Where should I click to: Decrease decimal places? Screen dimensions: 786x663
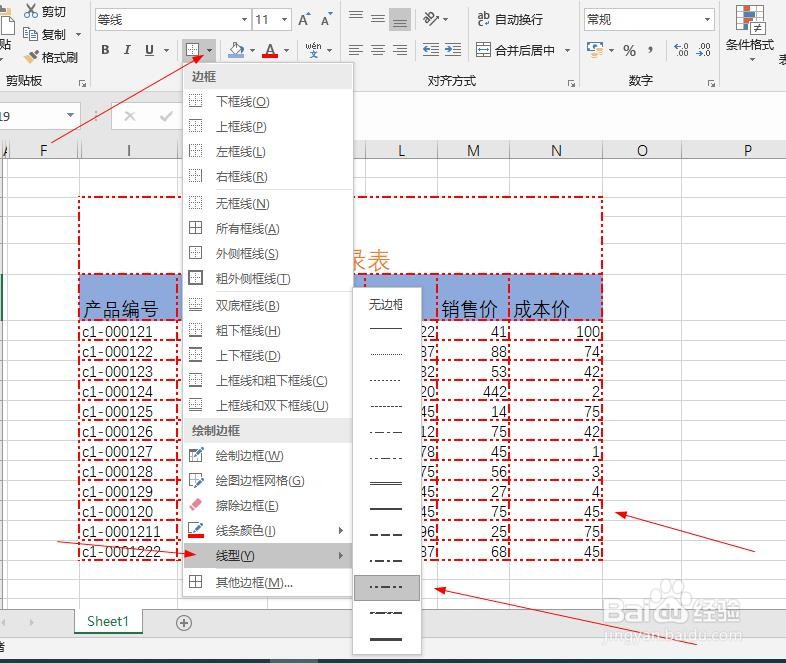(704, 50)
